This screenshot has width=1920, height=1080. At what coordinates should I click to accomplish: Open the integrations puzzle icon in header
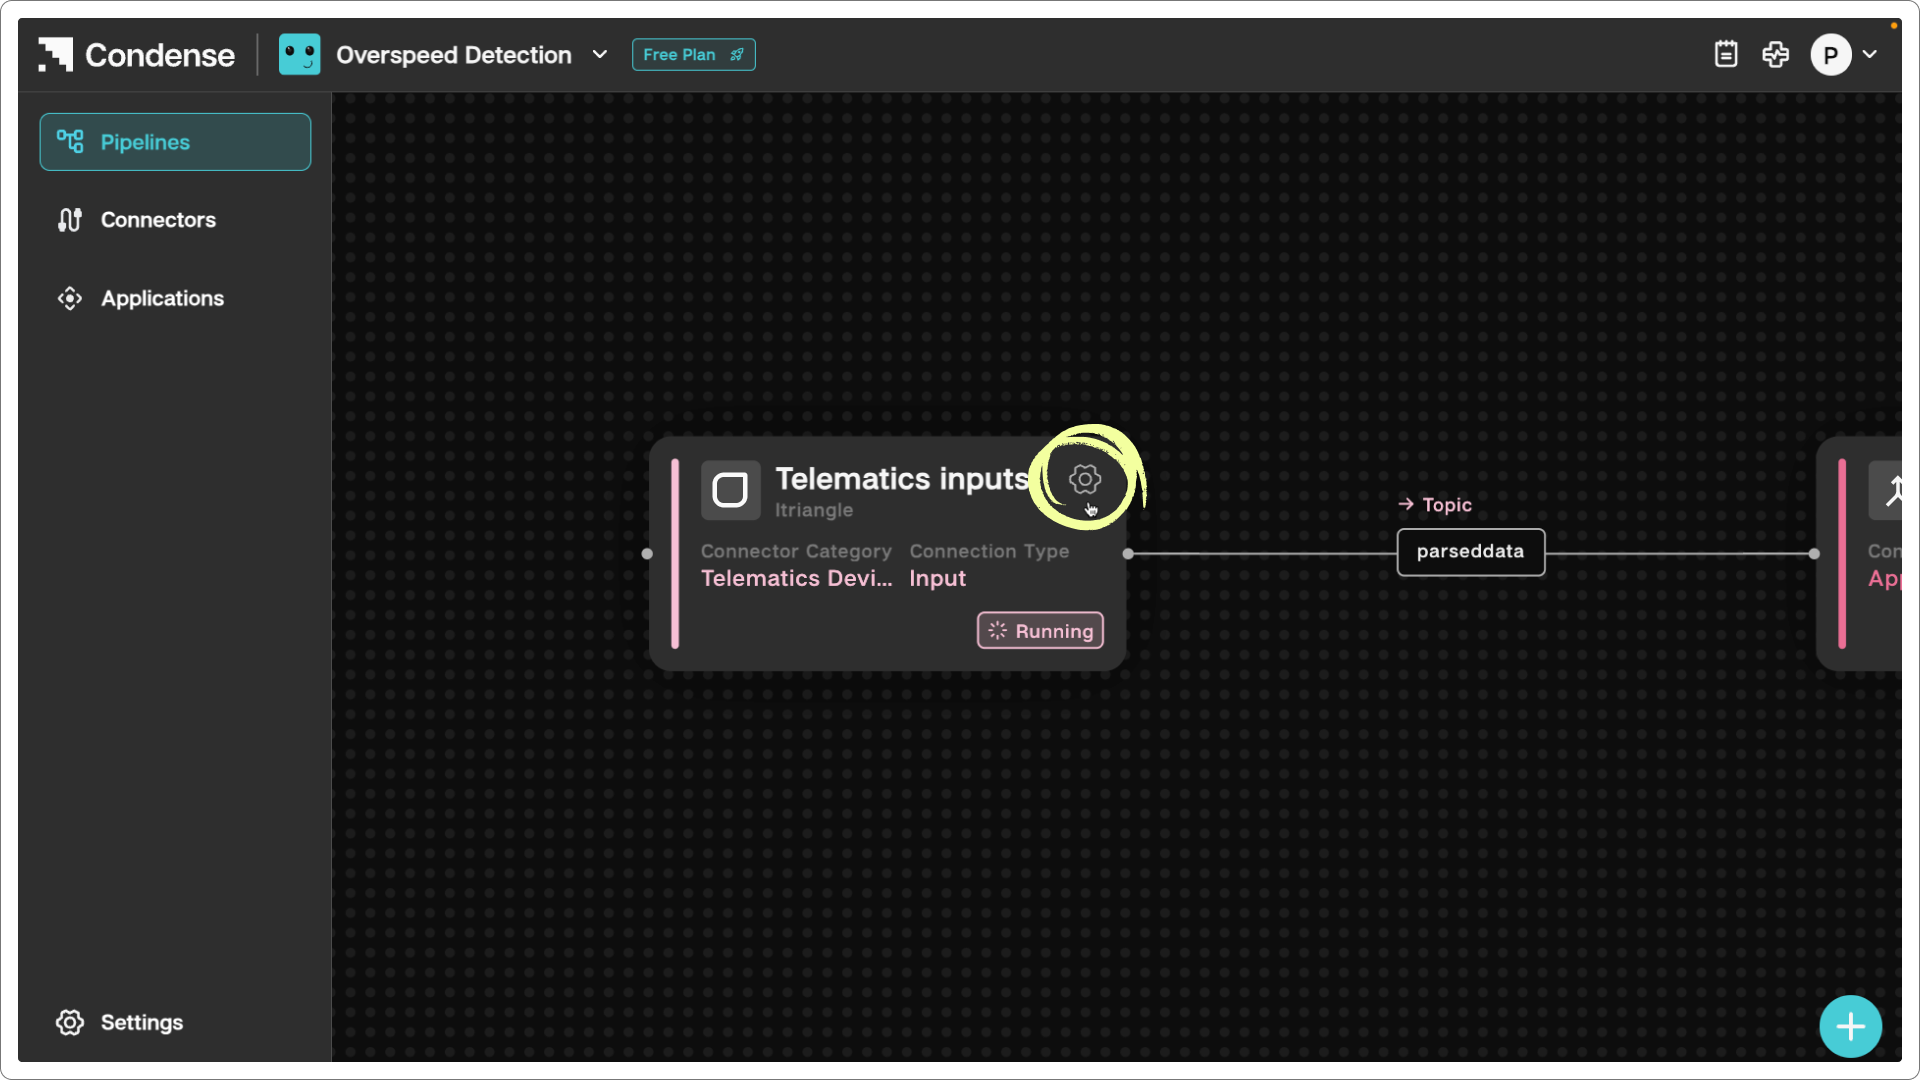pos(1776,54)
